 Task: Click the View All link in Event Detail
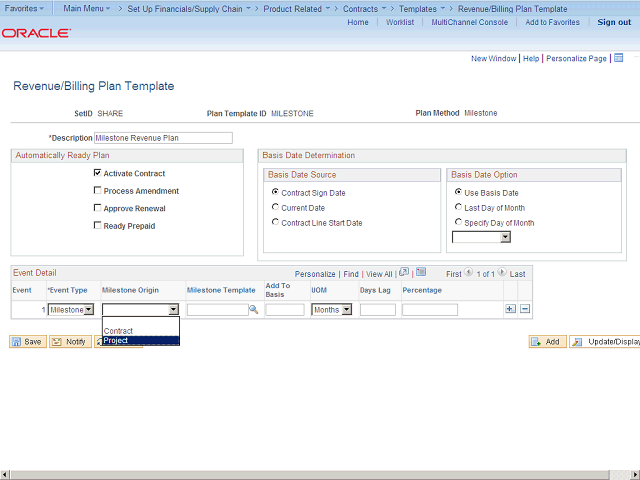379,274
